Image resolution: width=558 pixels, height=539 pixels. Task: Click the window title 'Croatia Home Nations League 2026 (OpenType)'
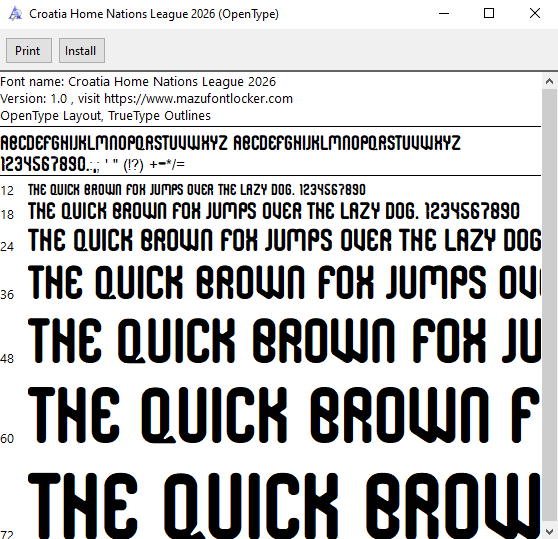[x=154, y=14]
